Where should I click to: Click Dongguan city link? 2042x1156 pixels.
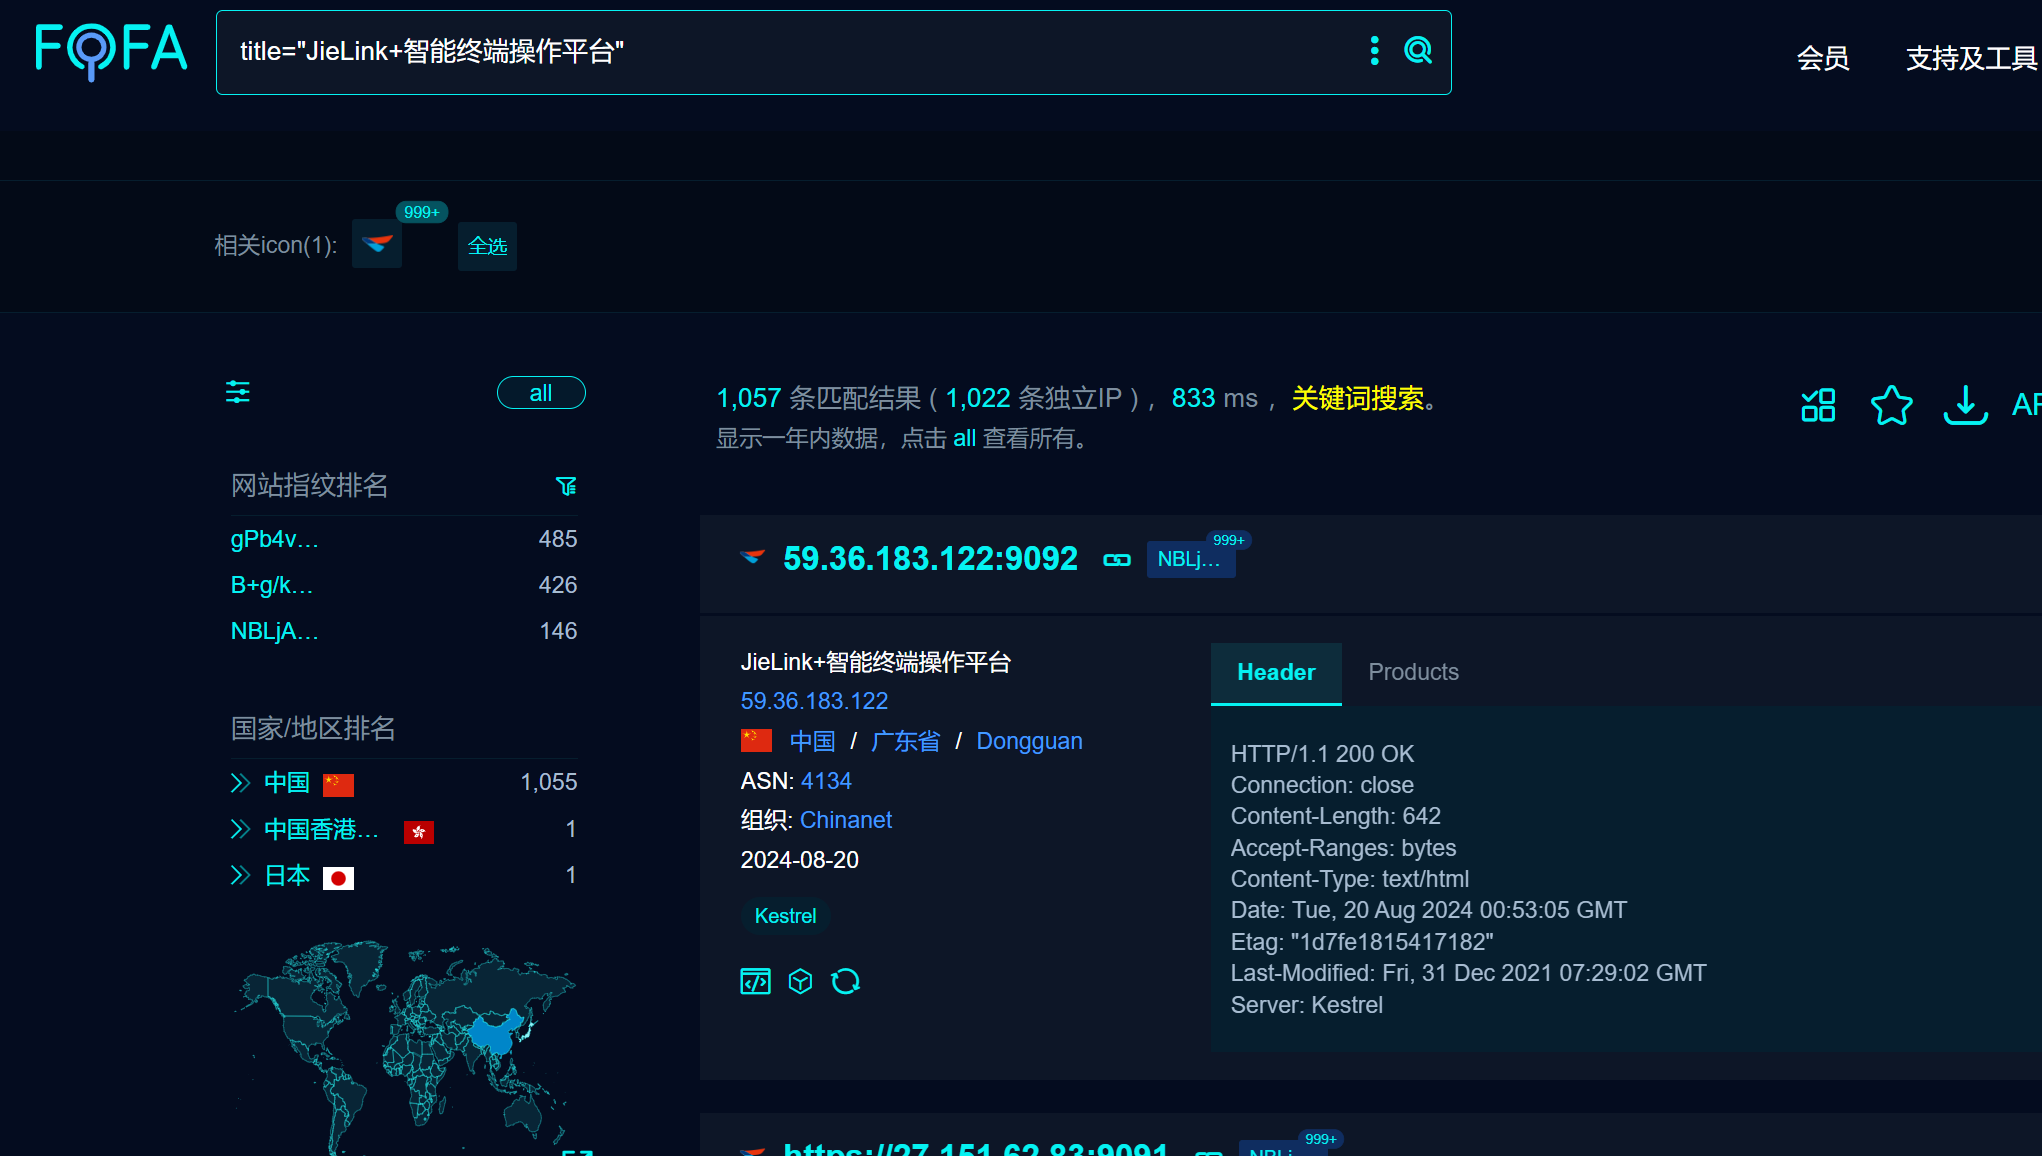(x=1029, y=741)
